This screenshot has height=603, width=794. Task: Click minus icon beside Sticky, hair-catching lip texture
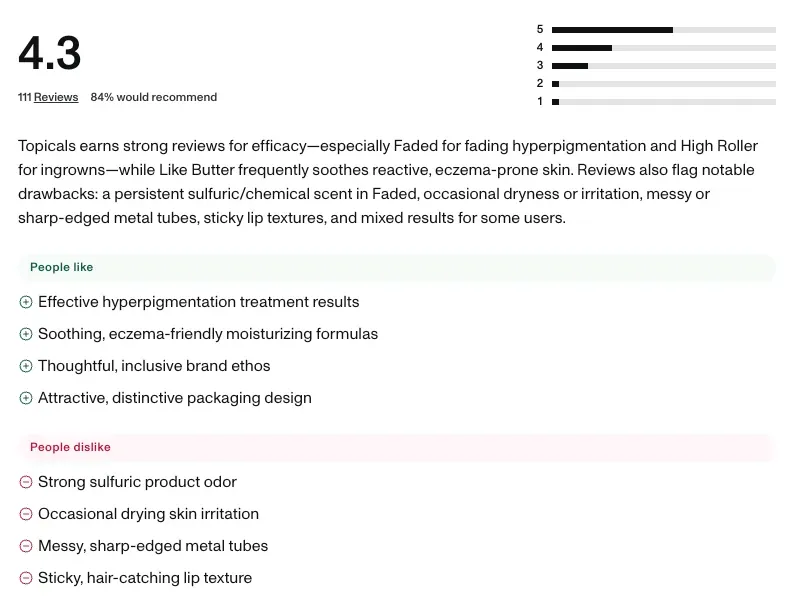[x=26, y=578]
